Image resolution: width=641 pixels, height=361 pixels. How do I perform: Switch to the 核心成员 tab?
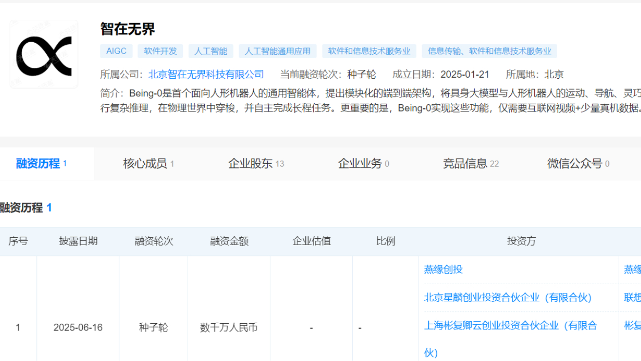(148, 164)
